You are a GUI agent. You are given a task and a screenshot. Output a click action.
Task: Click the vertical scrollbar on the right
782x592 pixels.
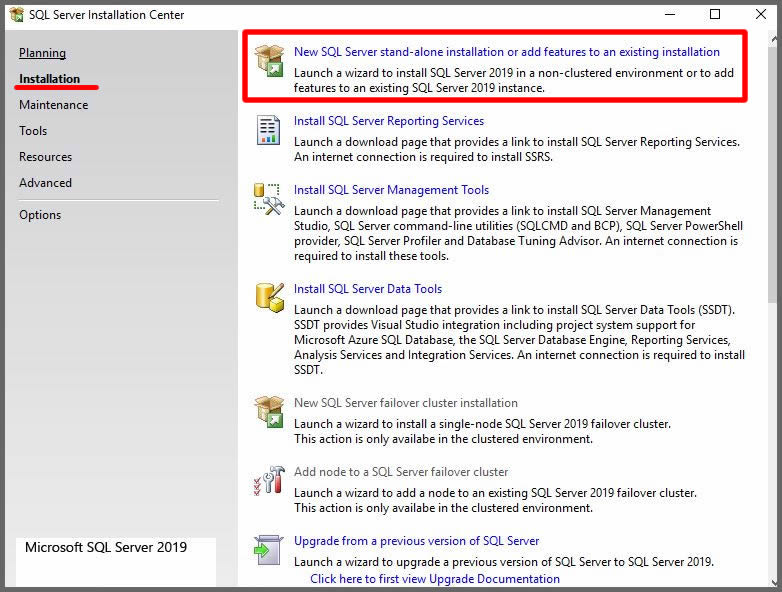click(773, 200)
